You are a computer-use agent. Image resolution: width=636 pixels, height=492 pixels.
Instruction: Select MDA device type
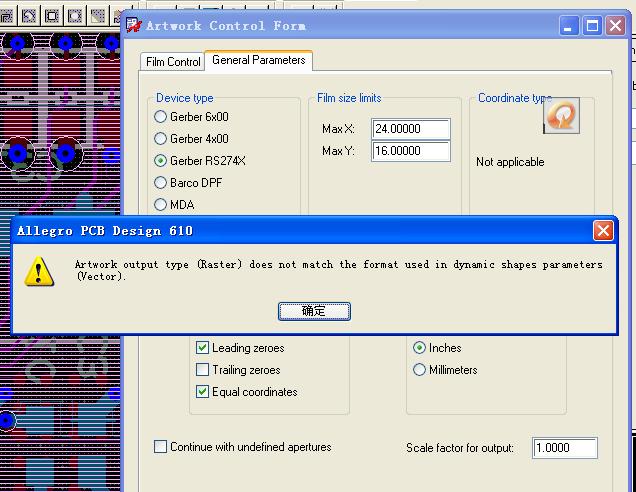(x=161, y=204)
